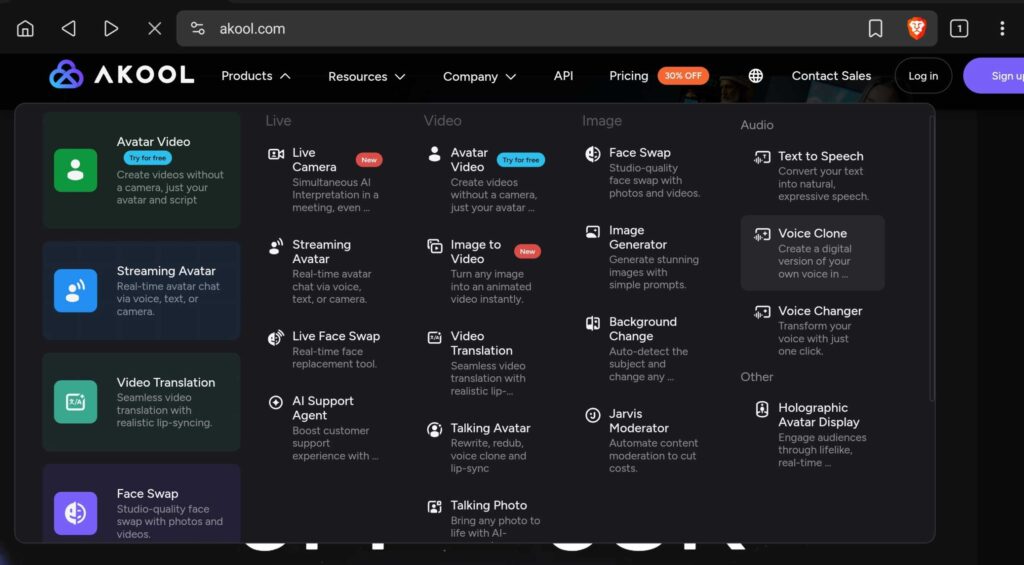
Task: Click New badge beside Image to Video
Action: point(527,251)
